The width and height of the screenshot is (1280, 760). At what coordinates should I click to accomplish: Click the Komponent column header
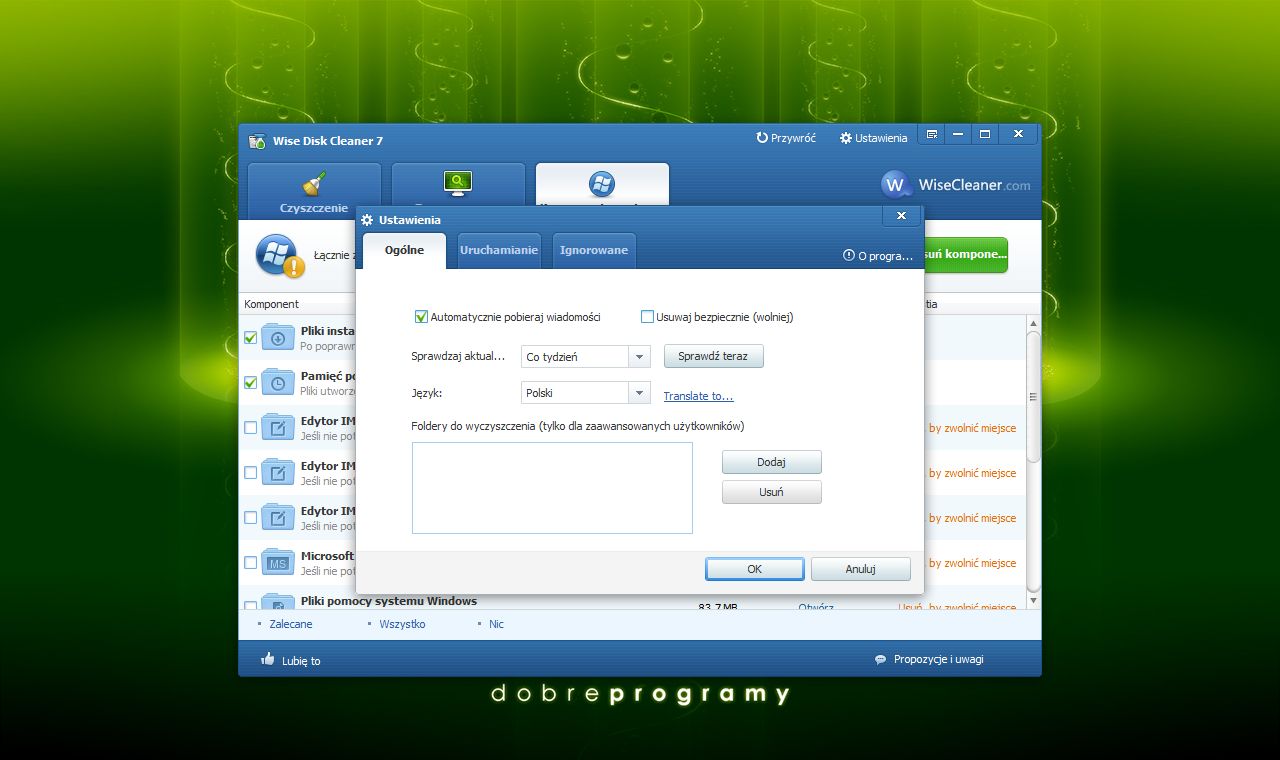[297, 304]
